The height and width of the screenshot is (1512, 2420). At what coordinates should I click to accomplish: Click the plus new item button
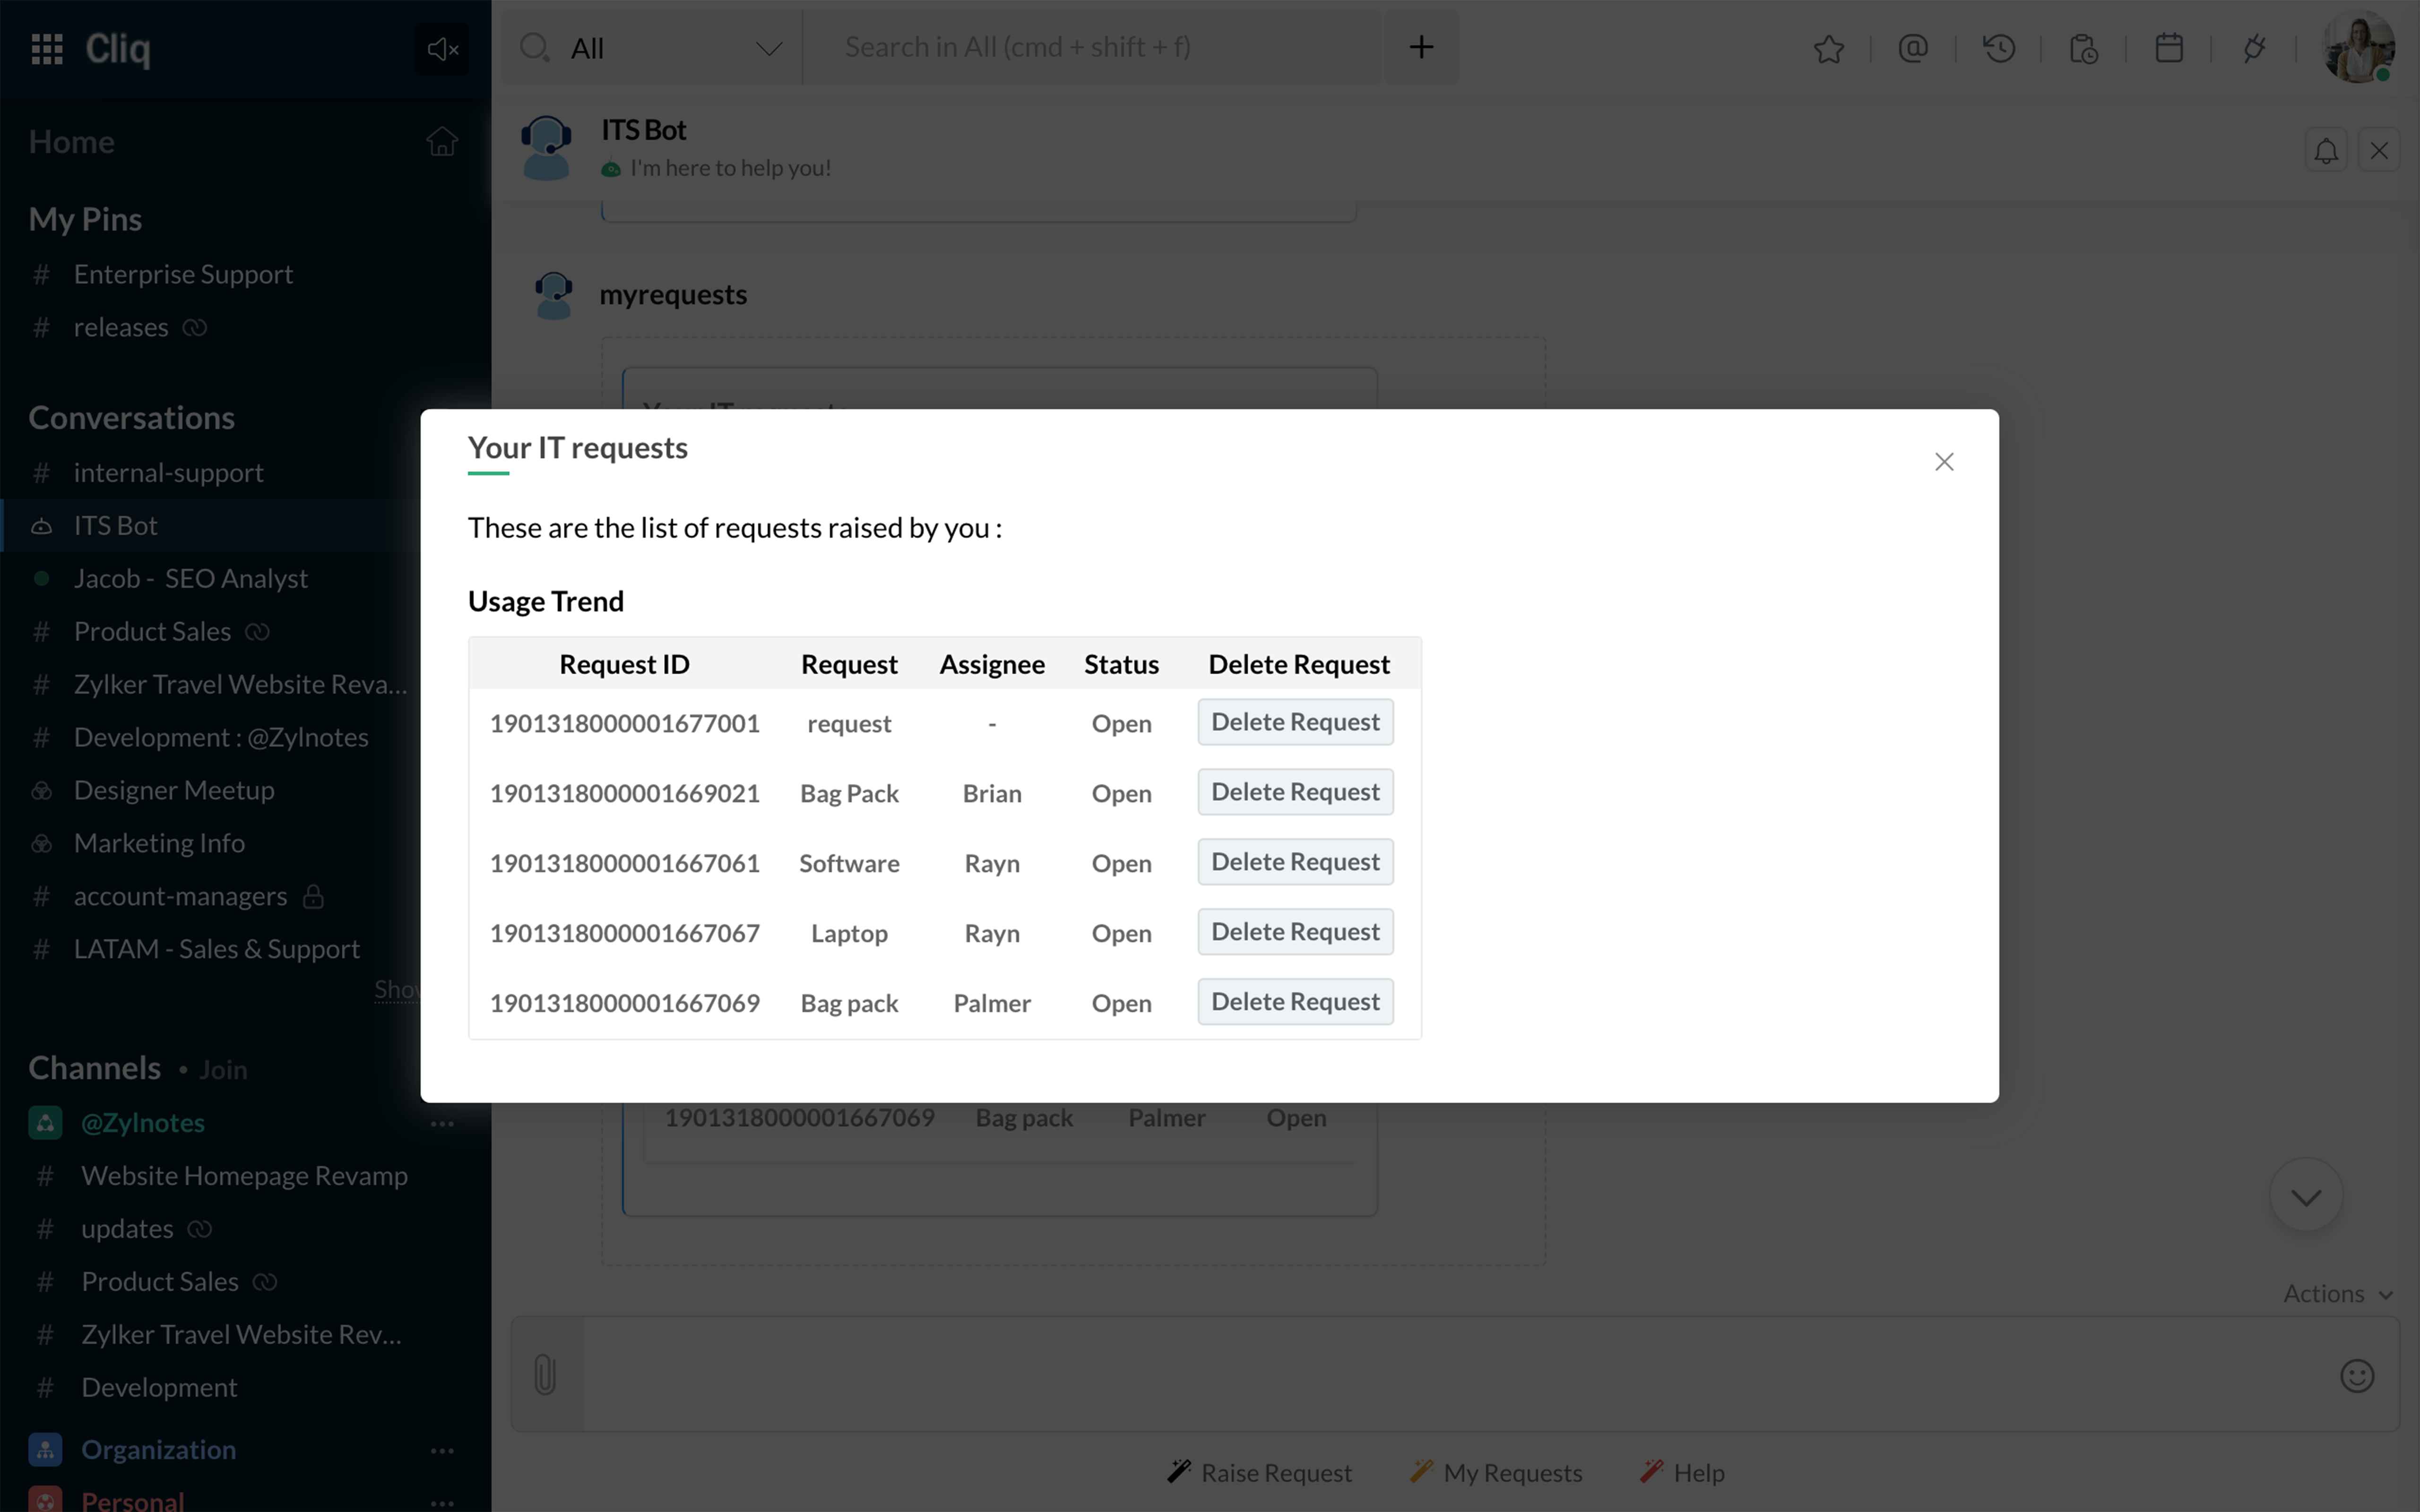[x=1421, y=47]
